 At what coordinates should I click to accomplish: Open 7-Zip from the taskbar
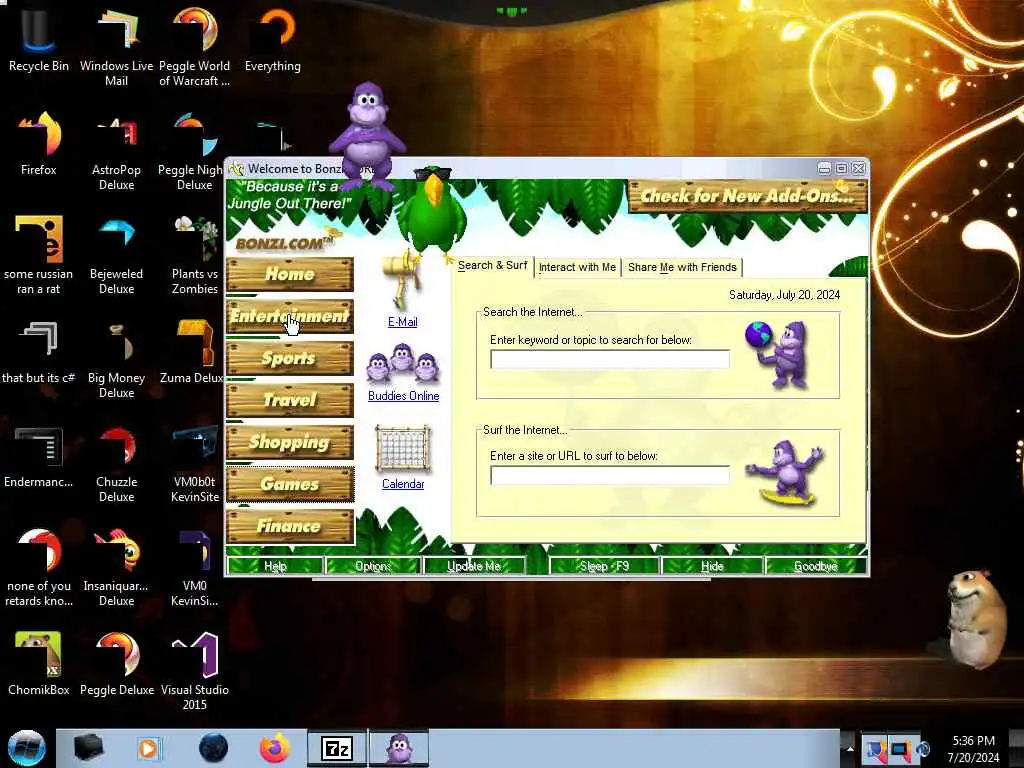(x=337, y=748)
